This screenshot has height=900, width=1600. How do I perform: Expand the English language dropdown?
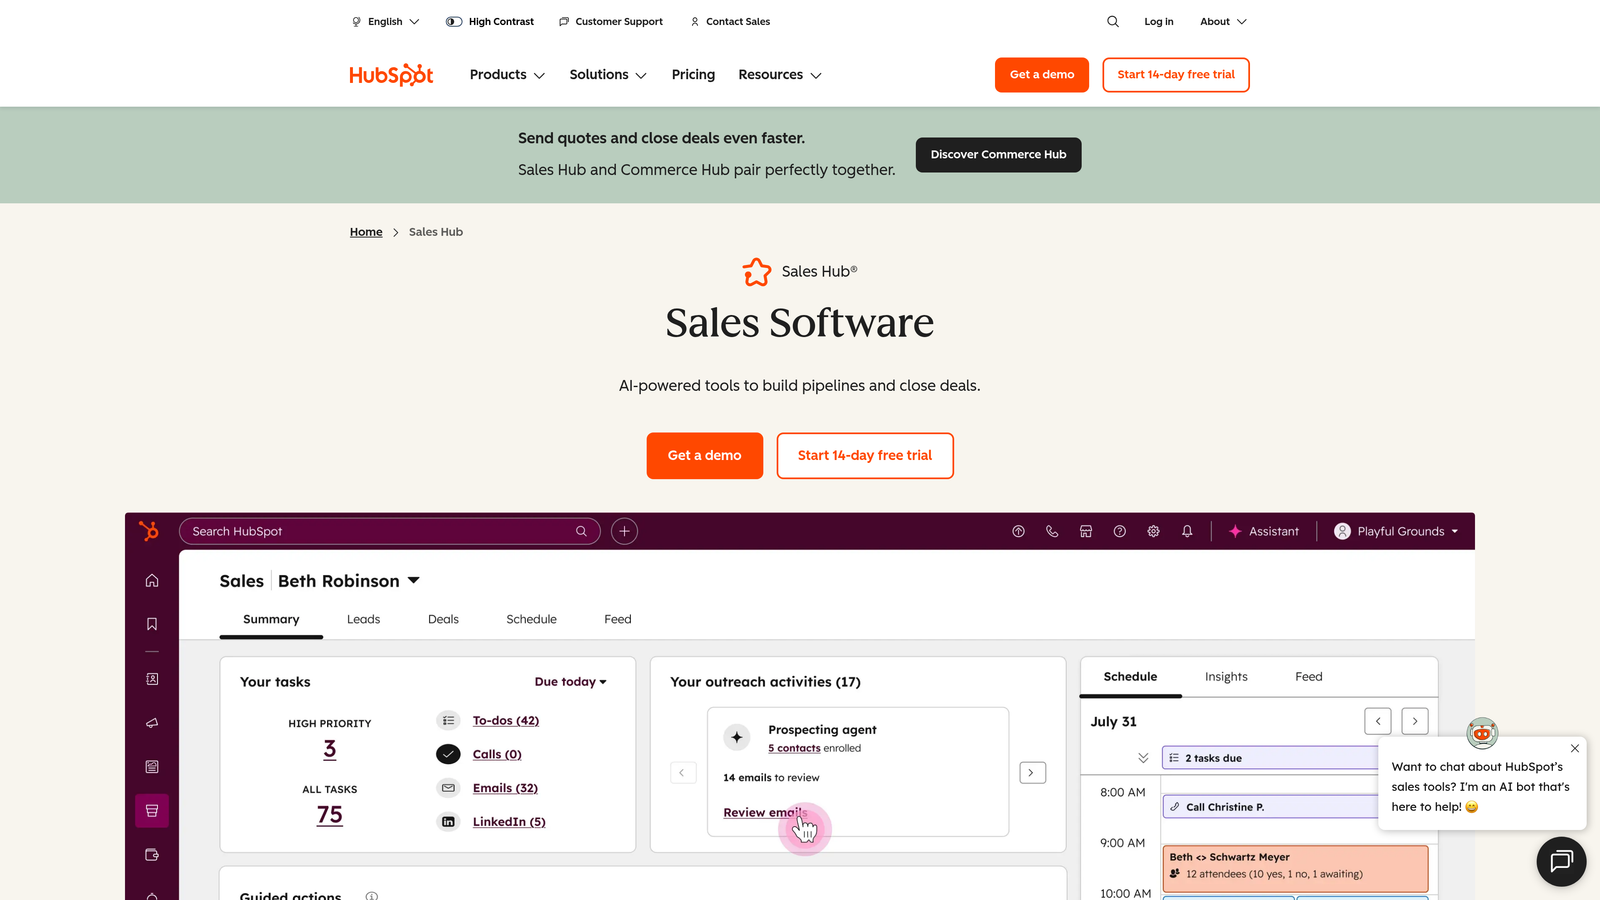[x=385, y=21]
